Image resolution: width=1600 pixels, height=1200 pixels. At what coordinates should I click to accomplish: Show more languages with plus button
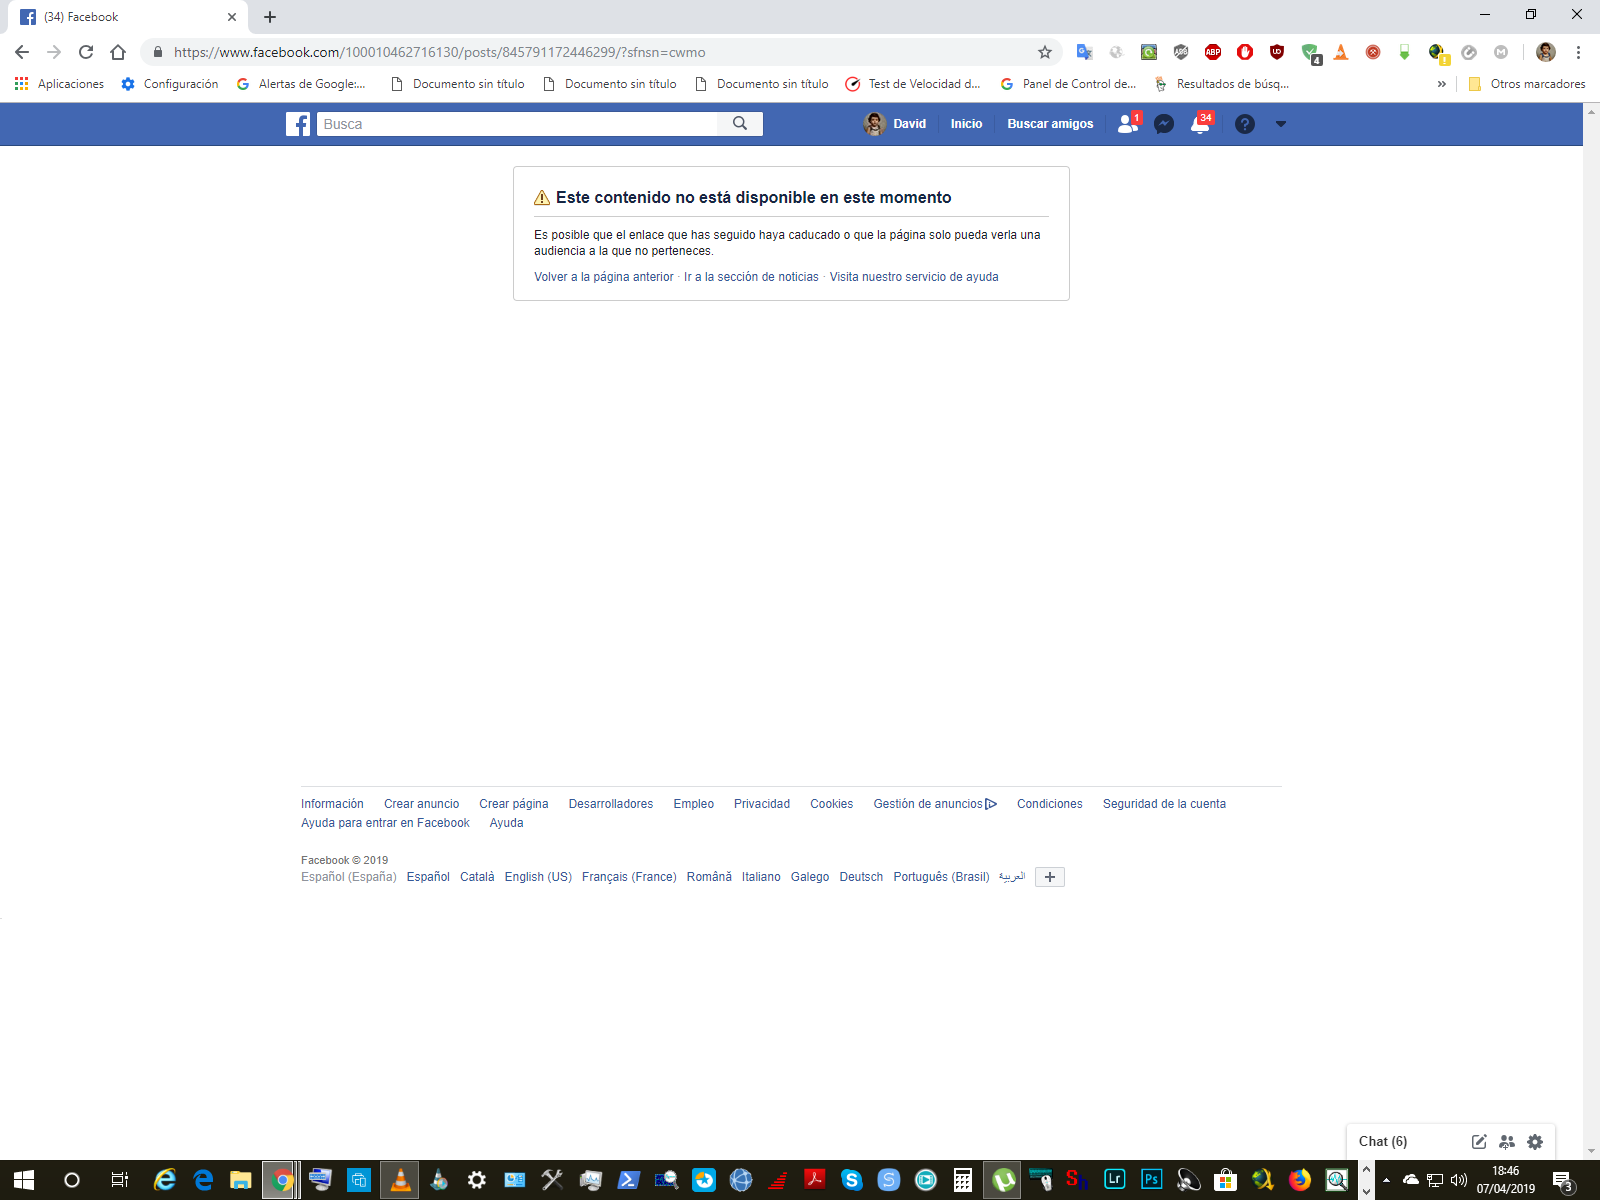pos(1049,877)
